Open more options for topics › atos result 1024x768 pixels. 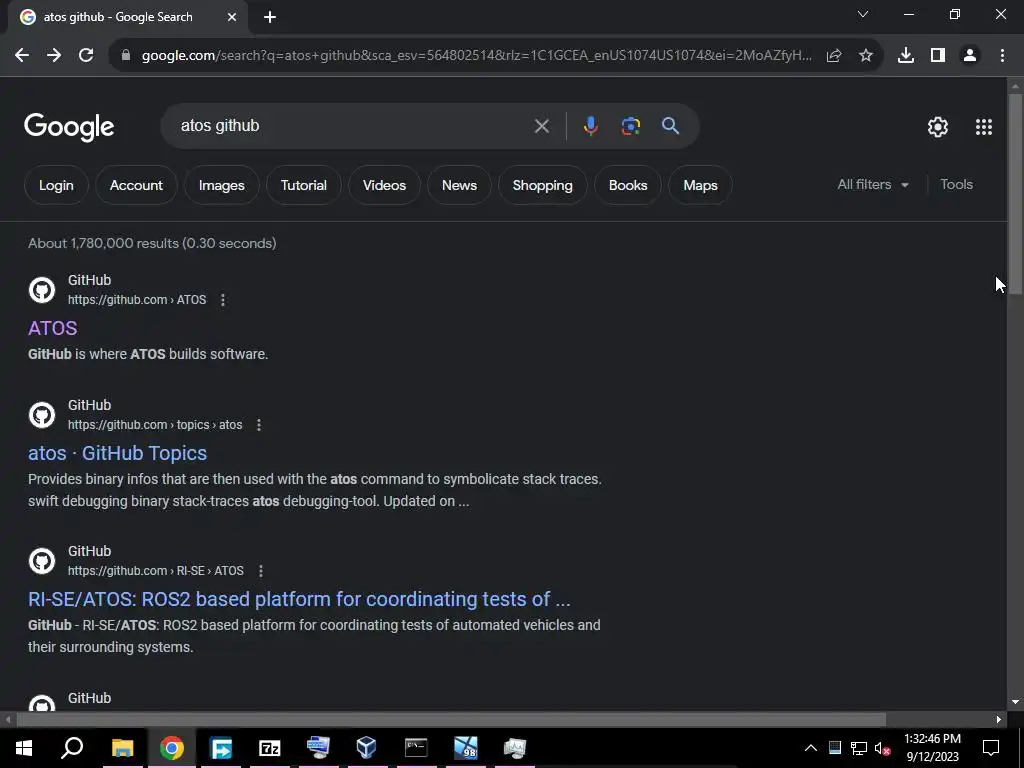[259, 425]
